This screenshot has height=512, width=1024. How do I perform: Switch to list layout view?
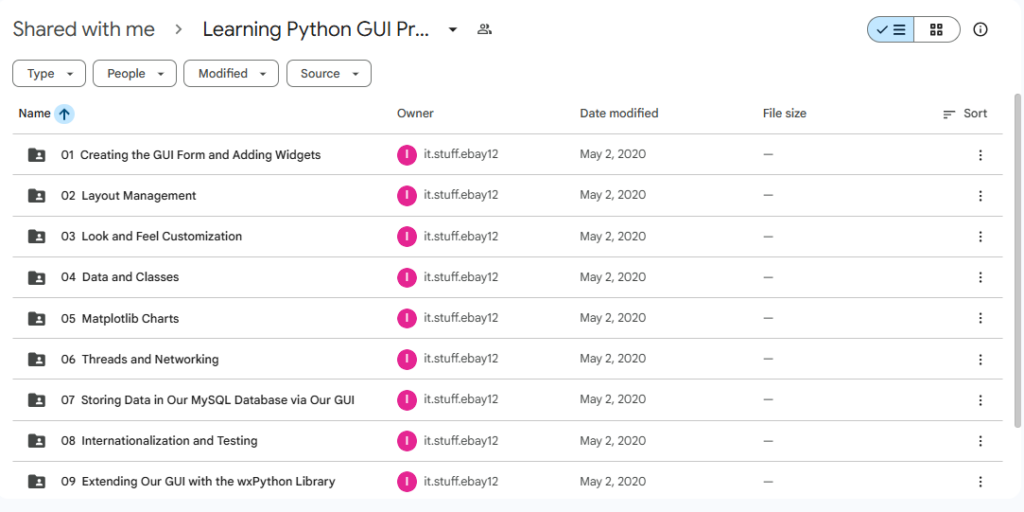pos(891,30)
